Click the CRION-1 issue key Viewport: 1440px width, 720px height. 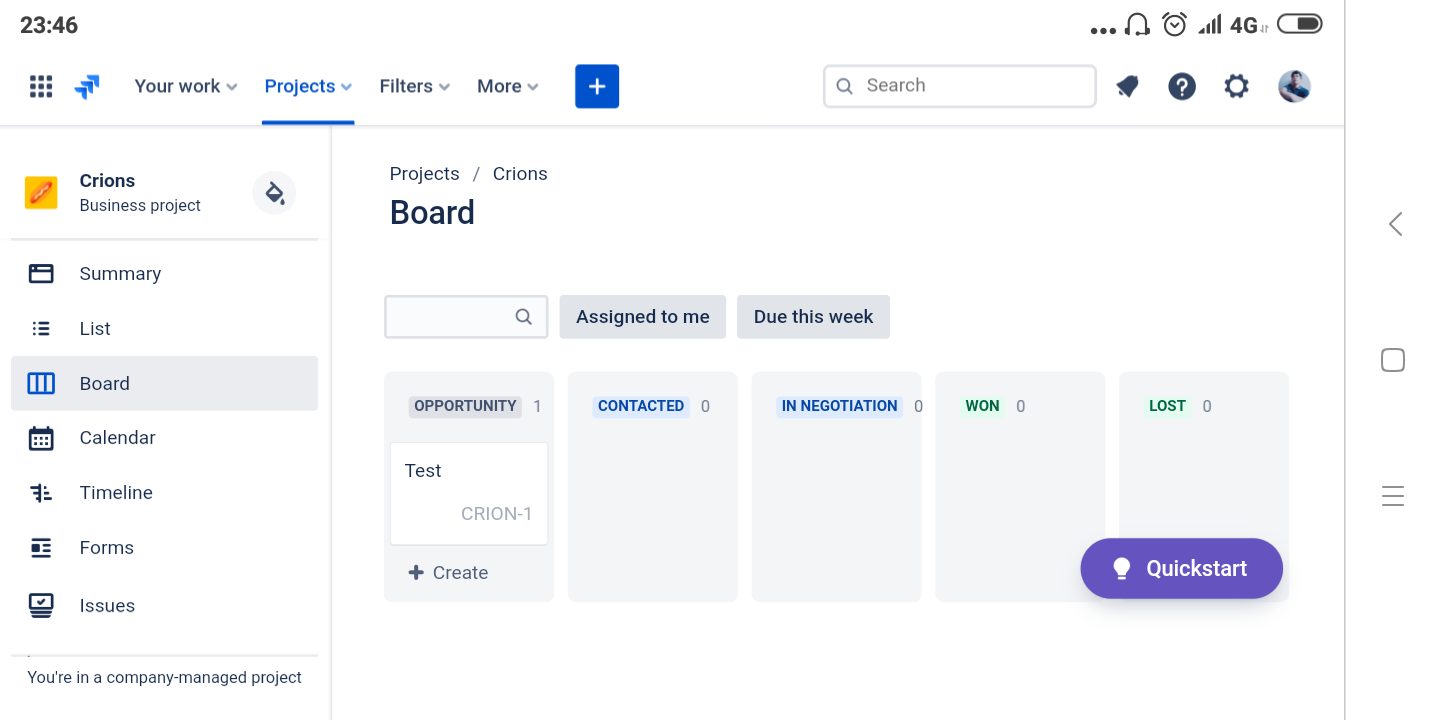tap(496, 514)
